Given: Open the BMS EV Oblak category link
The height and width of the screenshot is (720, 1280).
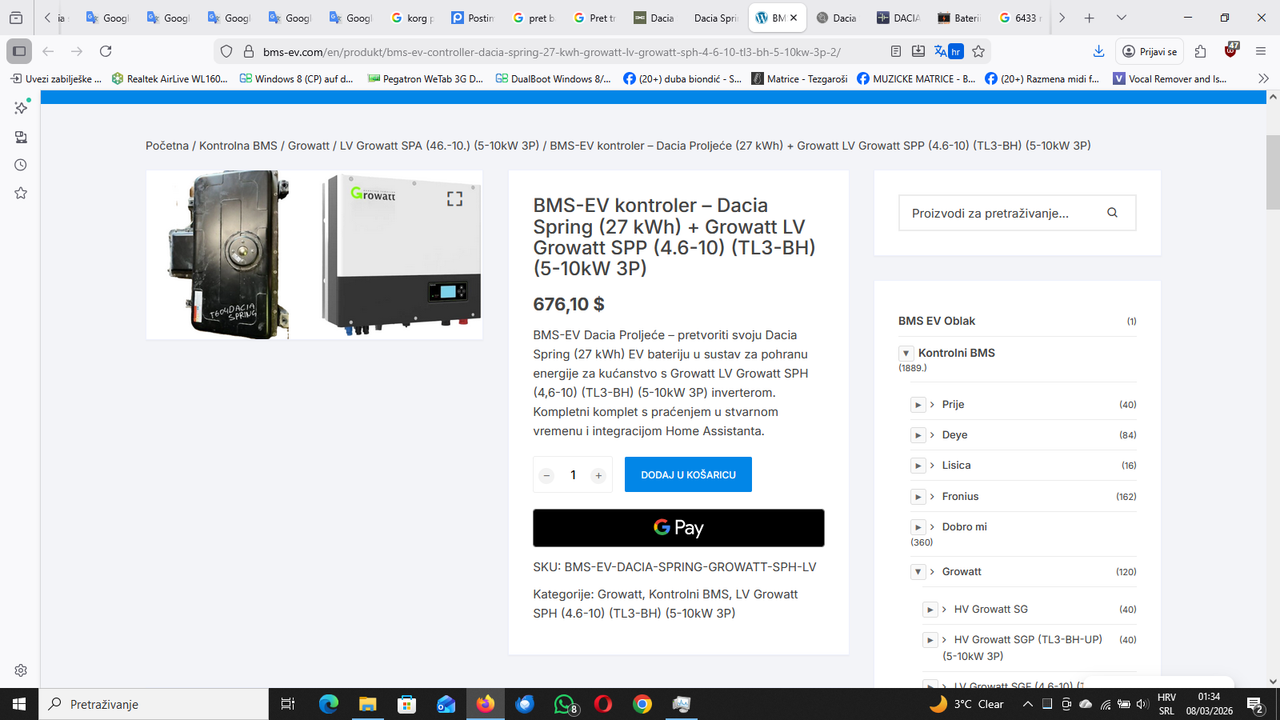Looking at the screenshot, I should click(x=937, y=321).
